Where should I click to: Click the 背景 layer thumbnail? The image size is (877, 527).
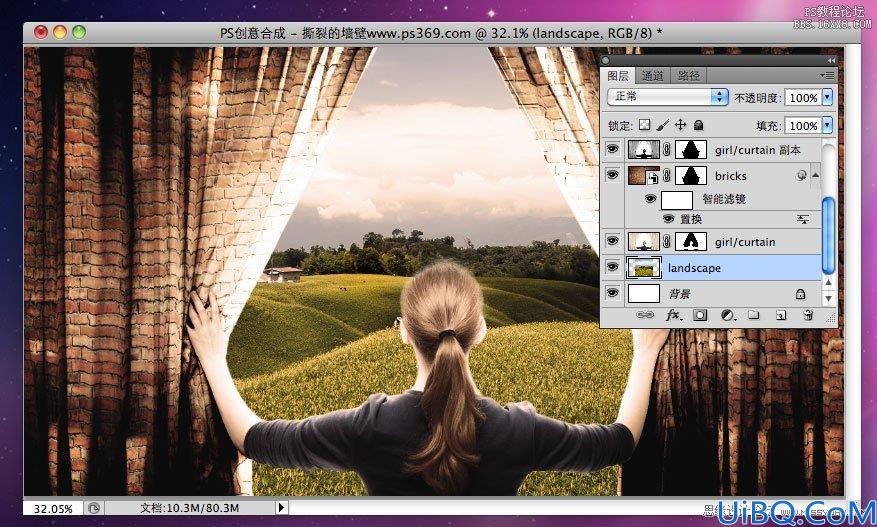pyautogui.click(x=644, y=294)
